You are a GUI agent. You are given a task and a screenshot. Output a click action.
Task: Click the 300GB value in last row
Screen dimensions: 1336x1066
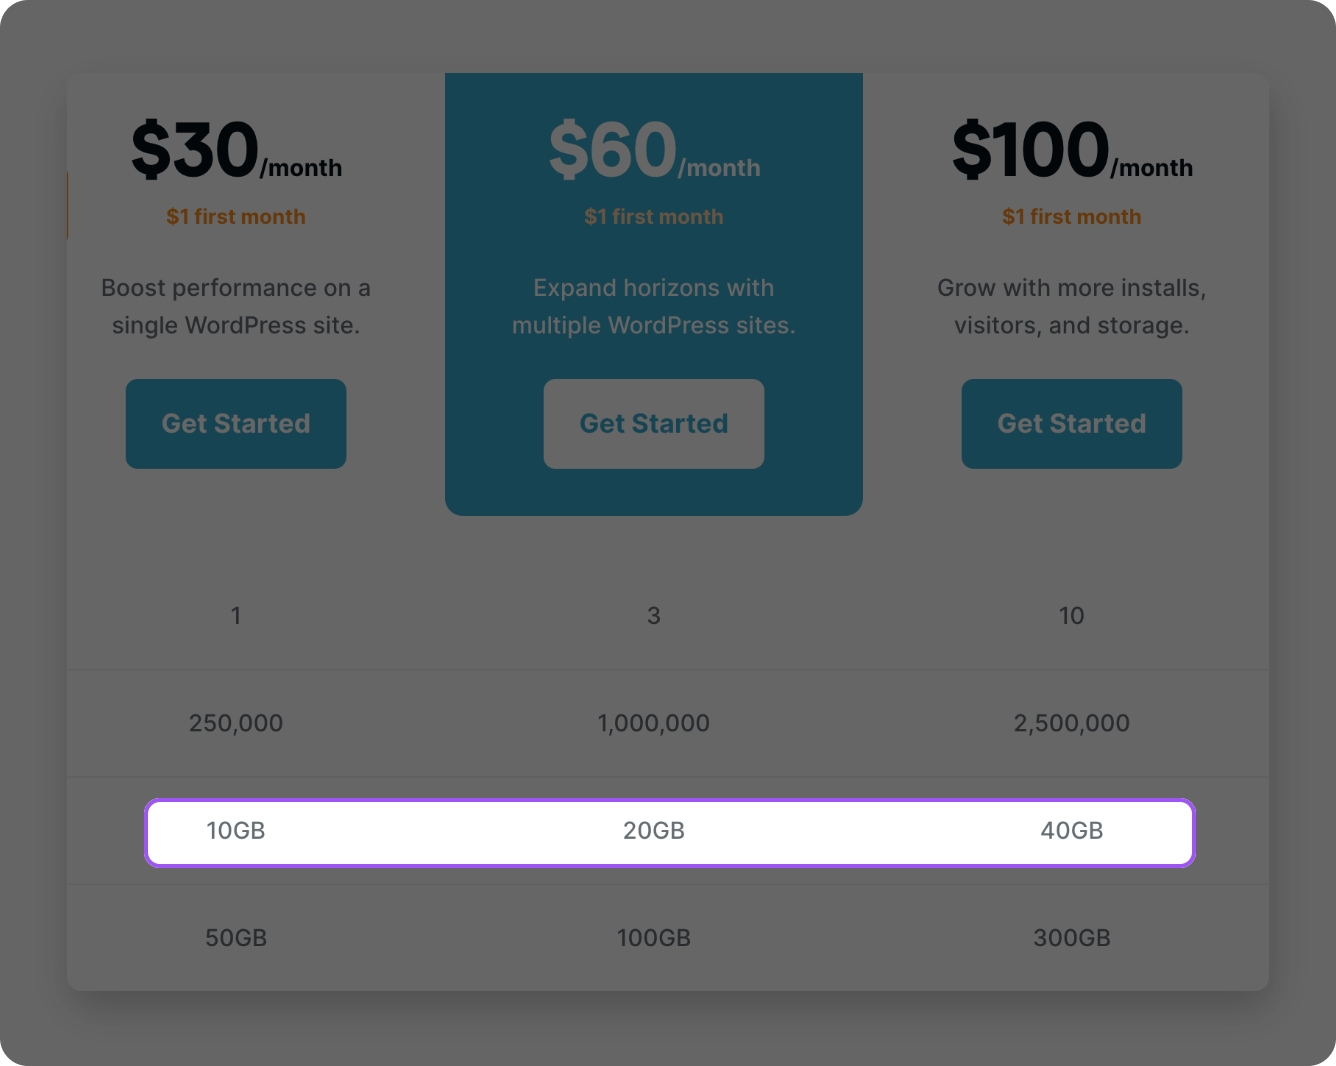coord(1072,938)
